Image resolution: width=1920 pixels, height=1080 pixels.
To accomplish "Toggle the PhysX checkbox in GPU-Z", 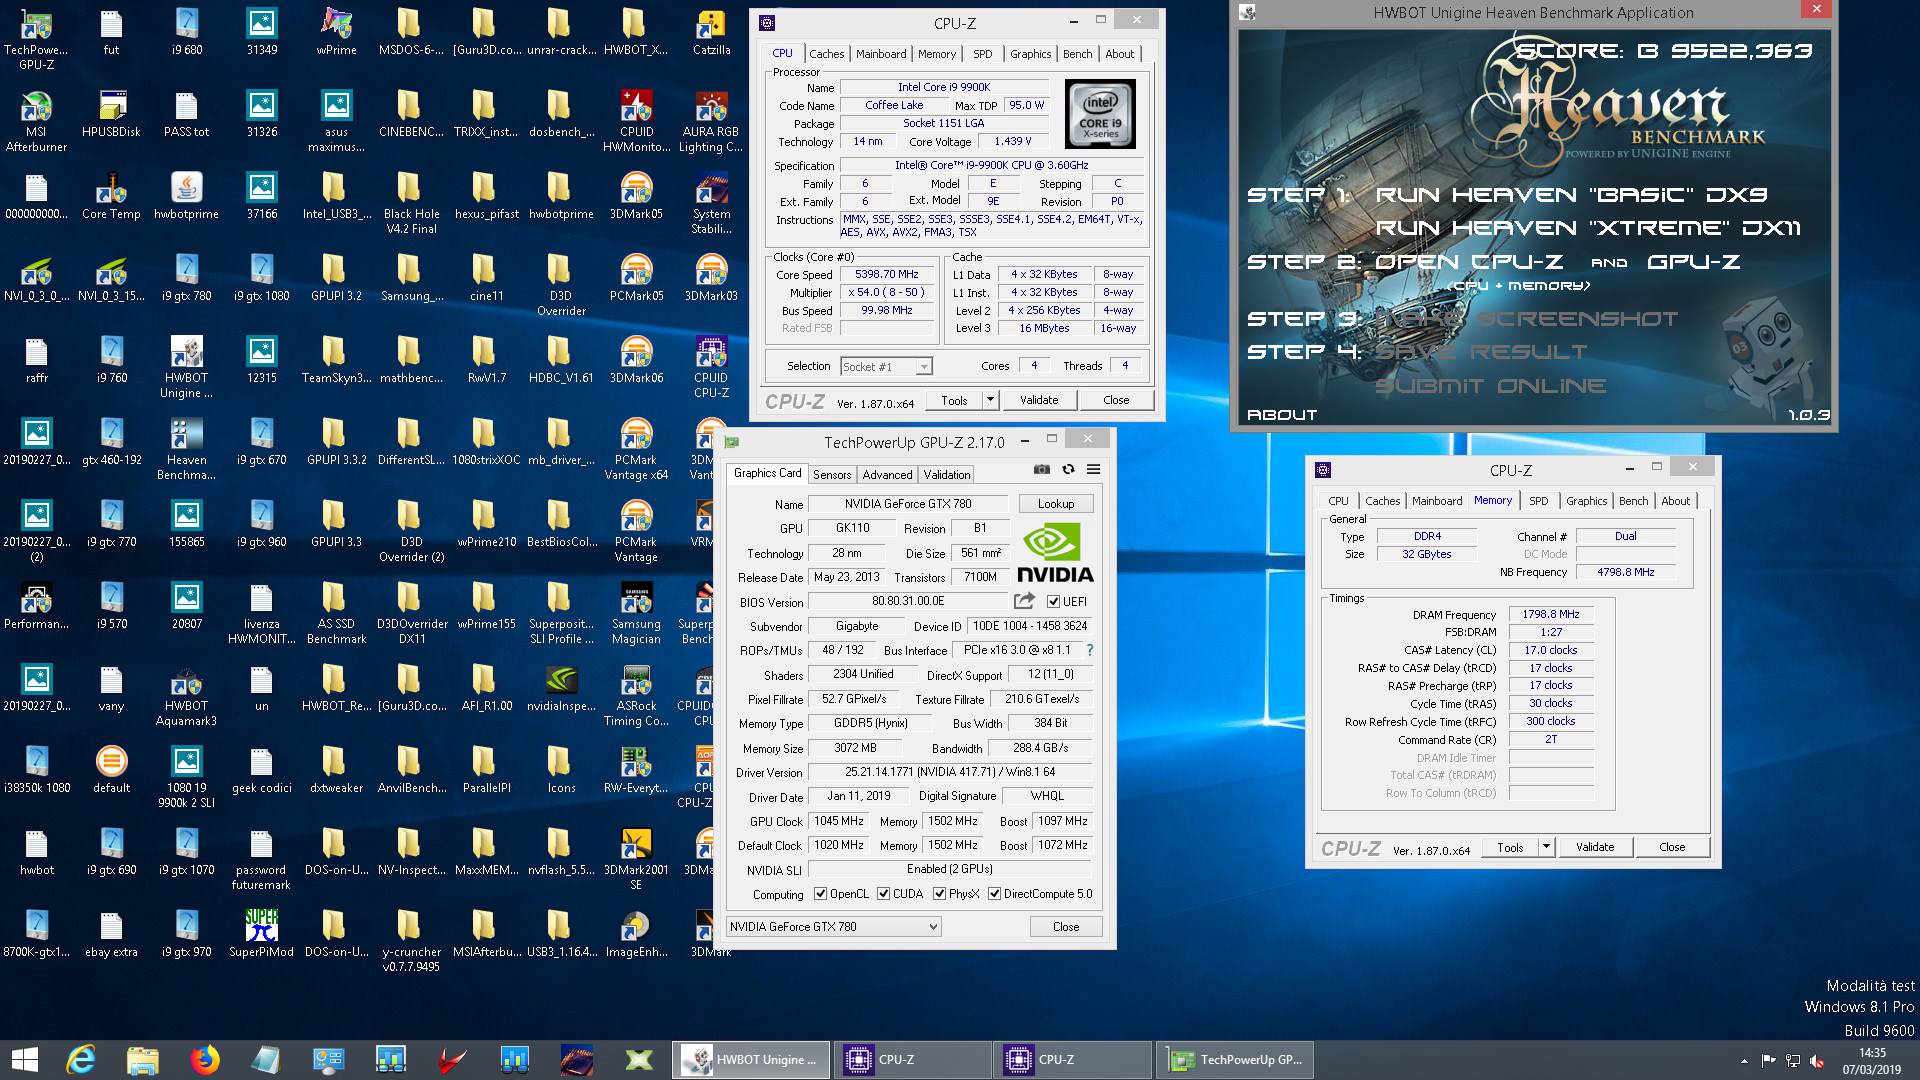I will 939,894.
